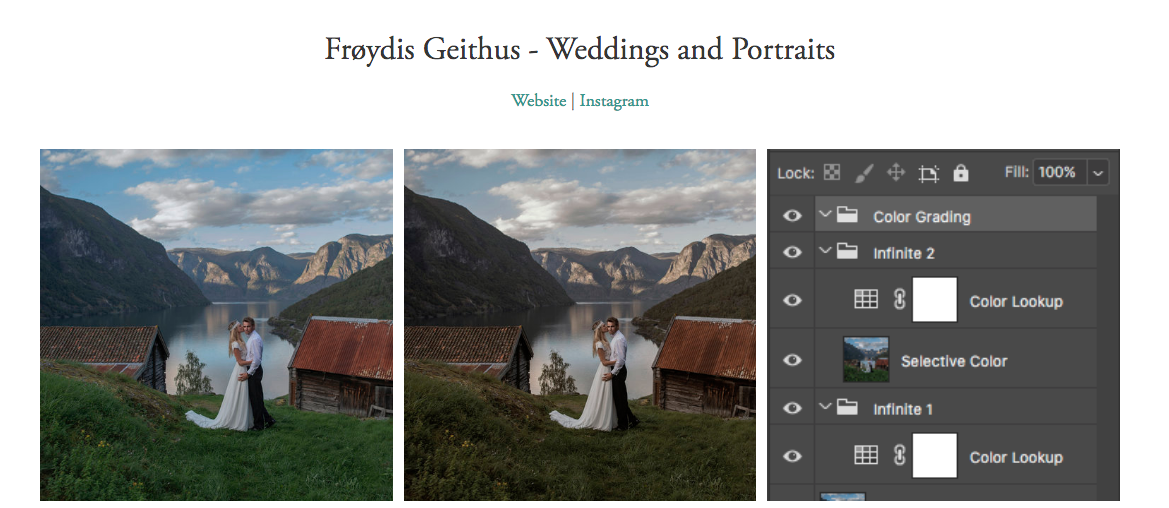Open the Fill percentage dropdown arrow

coord(1098,172)
